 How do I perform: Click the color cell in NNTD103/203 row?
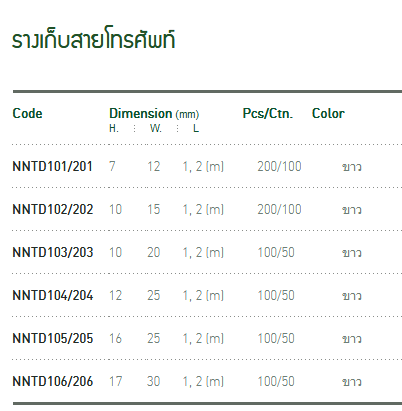(x=352, y=253)
